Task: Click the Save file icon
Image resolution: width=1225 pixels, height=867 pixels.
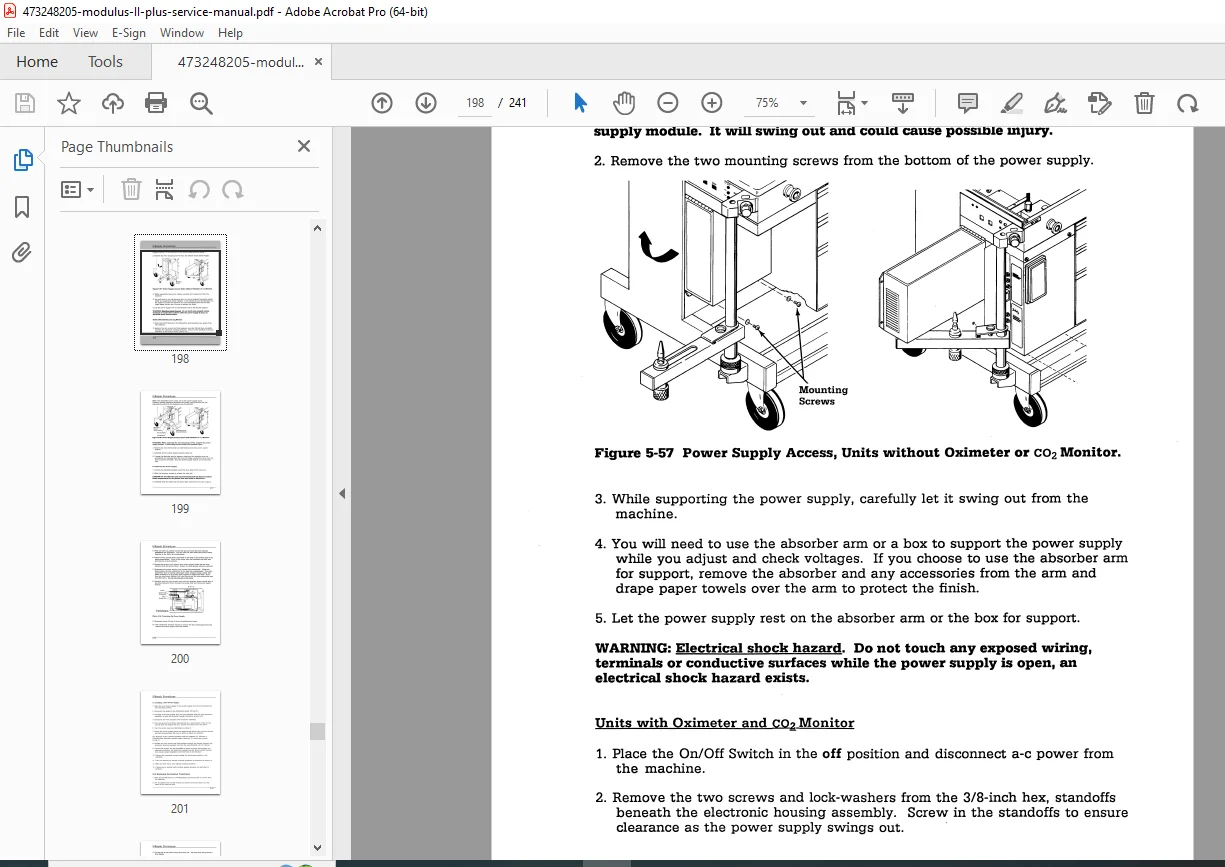Action: click(x=25, y=103)
